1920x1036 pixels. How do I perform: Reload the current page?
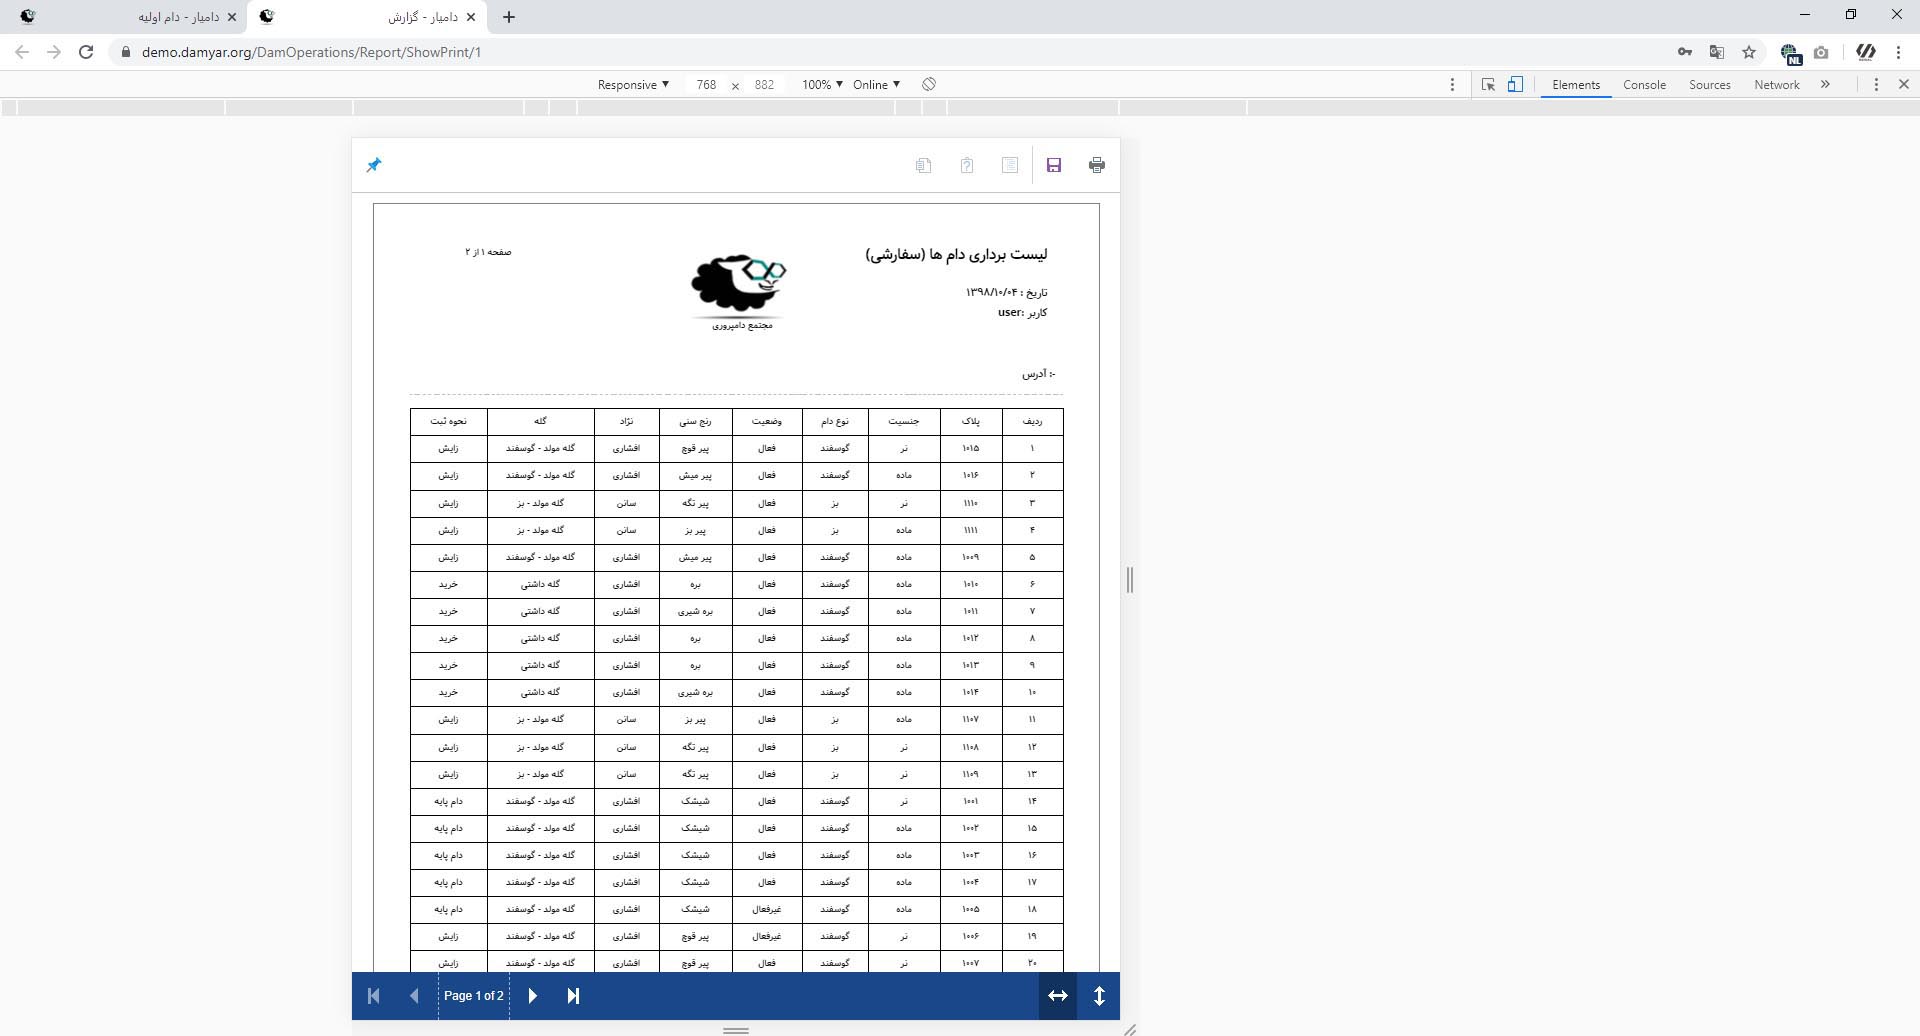coord(86,52)
